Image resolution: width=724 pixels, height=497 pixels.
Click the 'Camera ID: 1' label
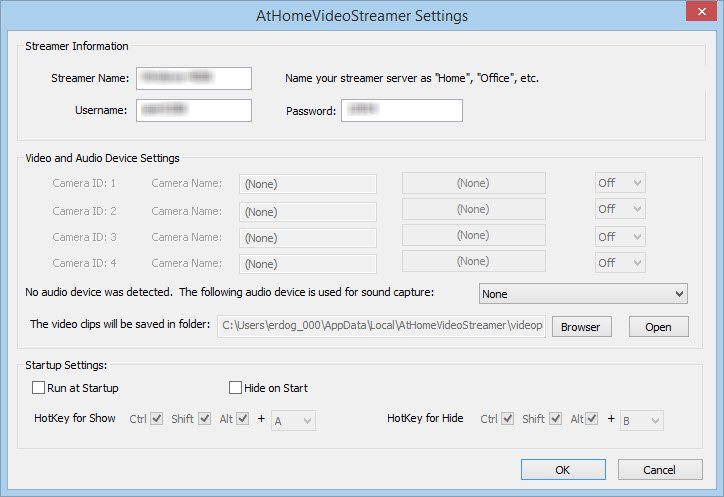[84, 183]
